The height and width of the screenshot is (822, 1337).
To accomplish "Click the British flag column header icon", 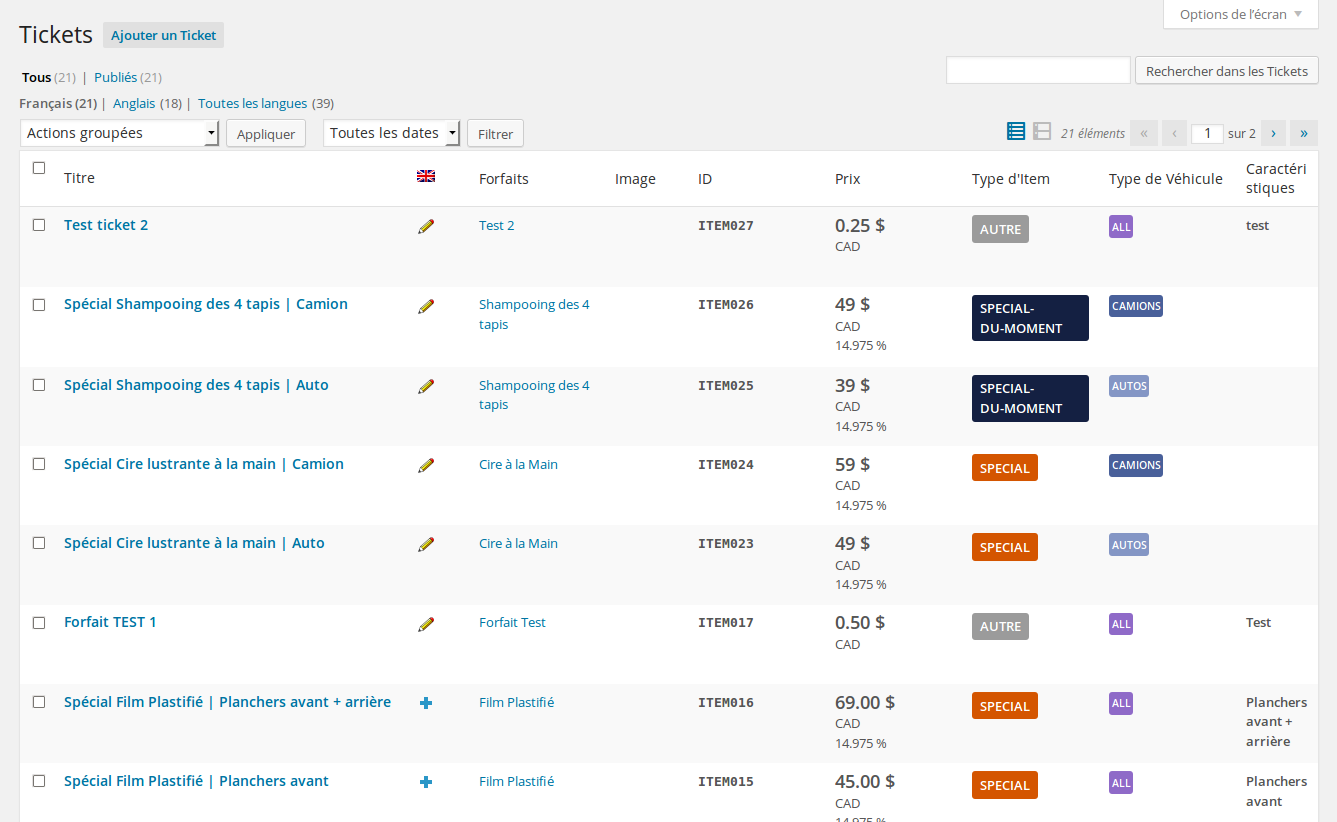I will 426,176.
